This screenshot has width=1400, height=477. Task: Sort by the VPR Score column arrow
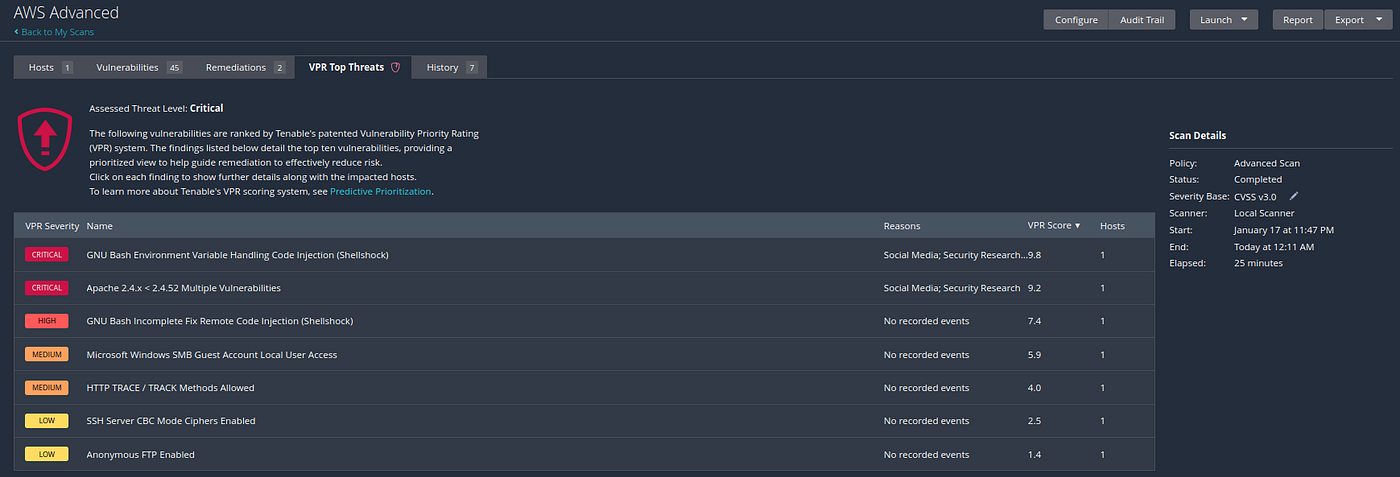[x=1078, y=226]
